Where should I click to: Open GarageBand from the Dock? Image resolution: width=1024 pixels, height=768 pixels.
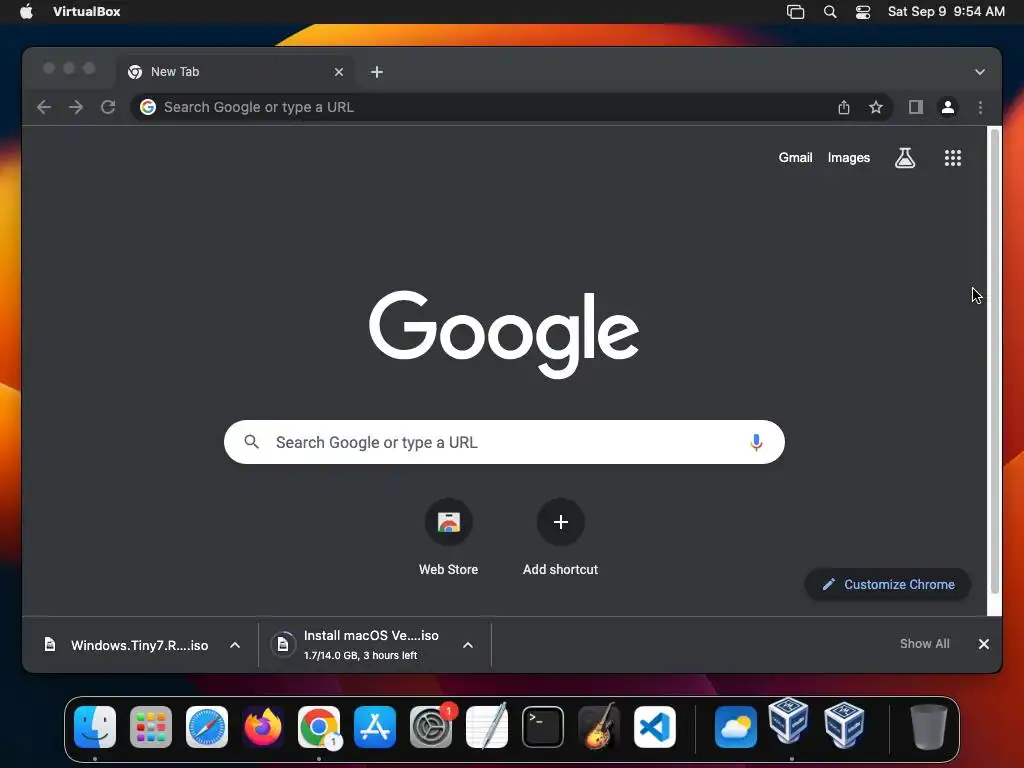pyautogui.click(x=599, y=727)
